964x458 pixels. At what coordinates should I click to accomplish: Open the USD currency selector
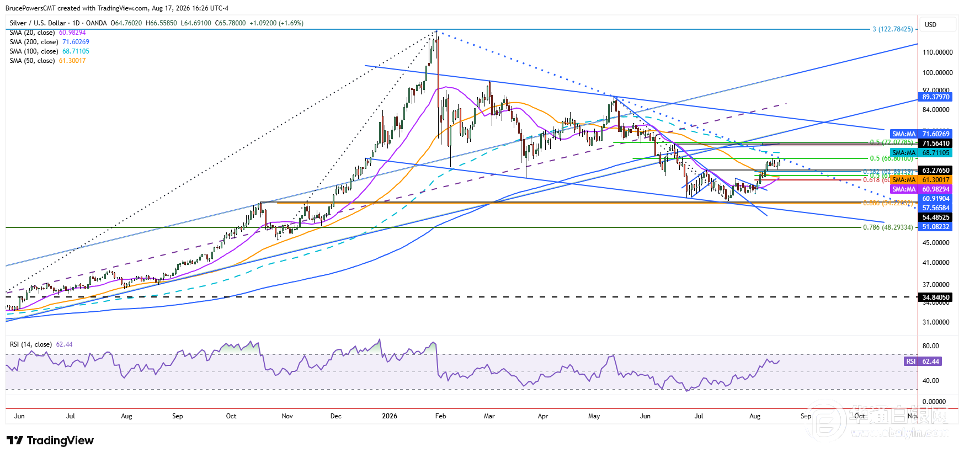click(x=930, y=25)
